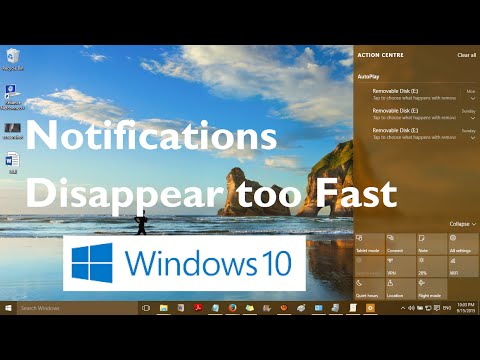
Task: Open the Recycle Bin desktop icon
Action: pyautogui.click(x=13, y=59)
